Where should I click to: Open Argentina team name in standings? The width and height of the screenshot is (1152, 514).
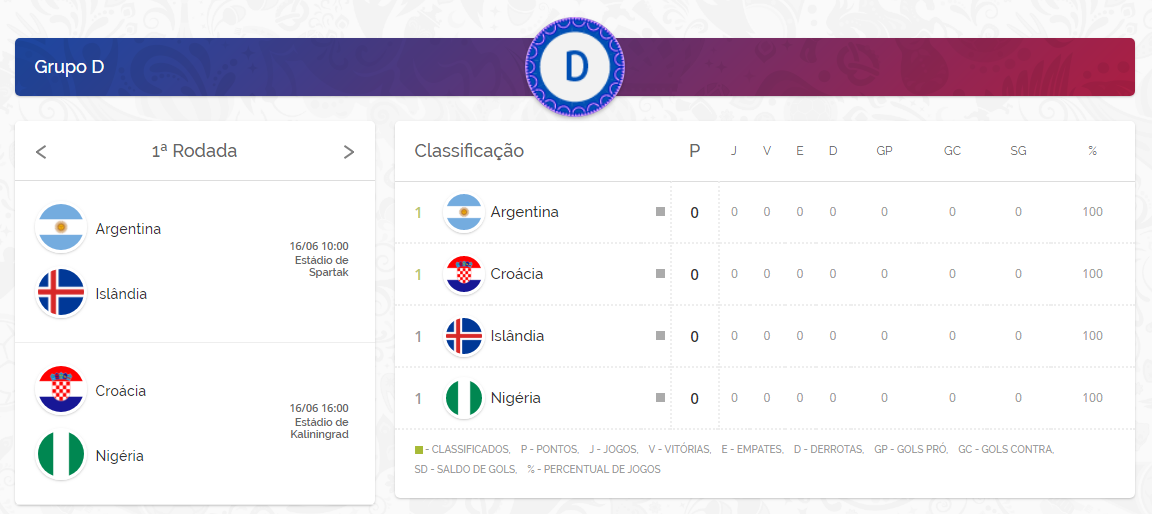pos(524,212)
